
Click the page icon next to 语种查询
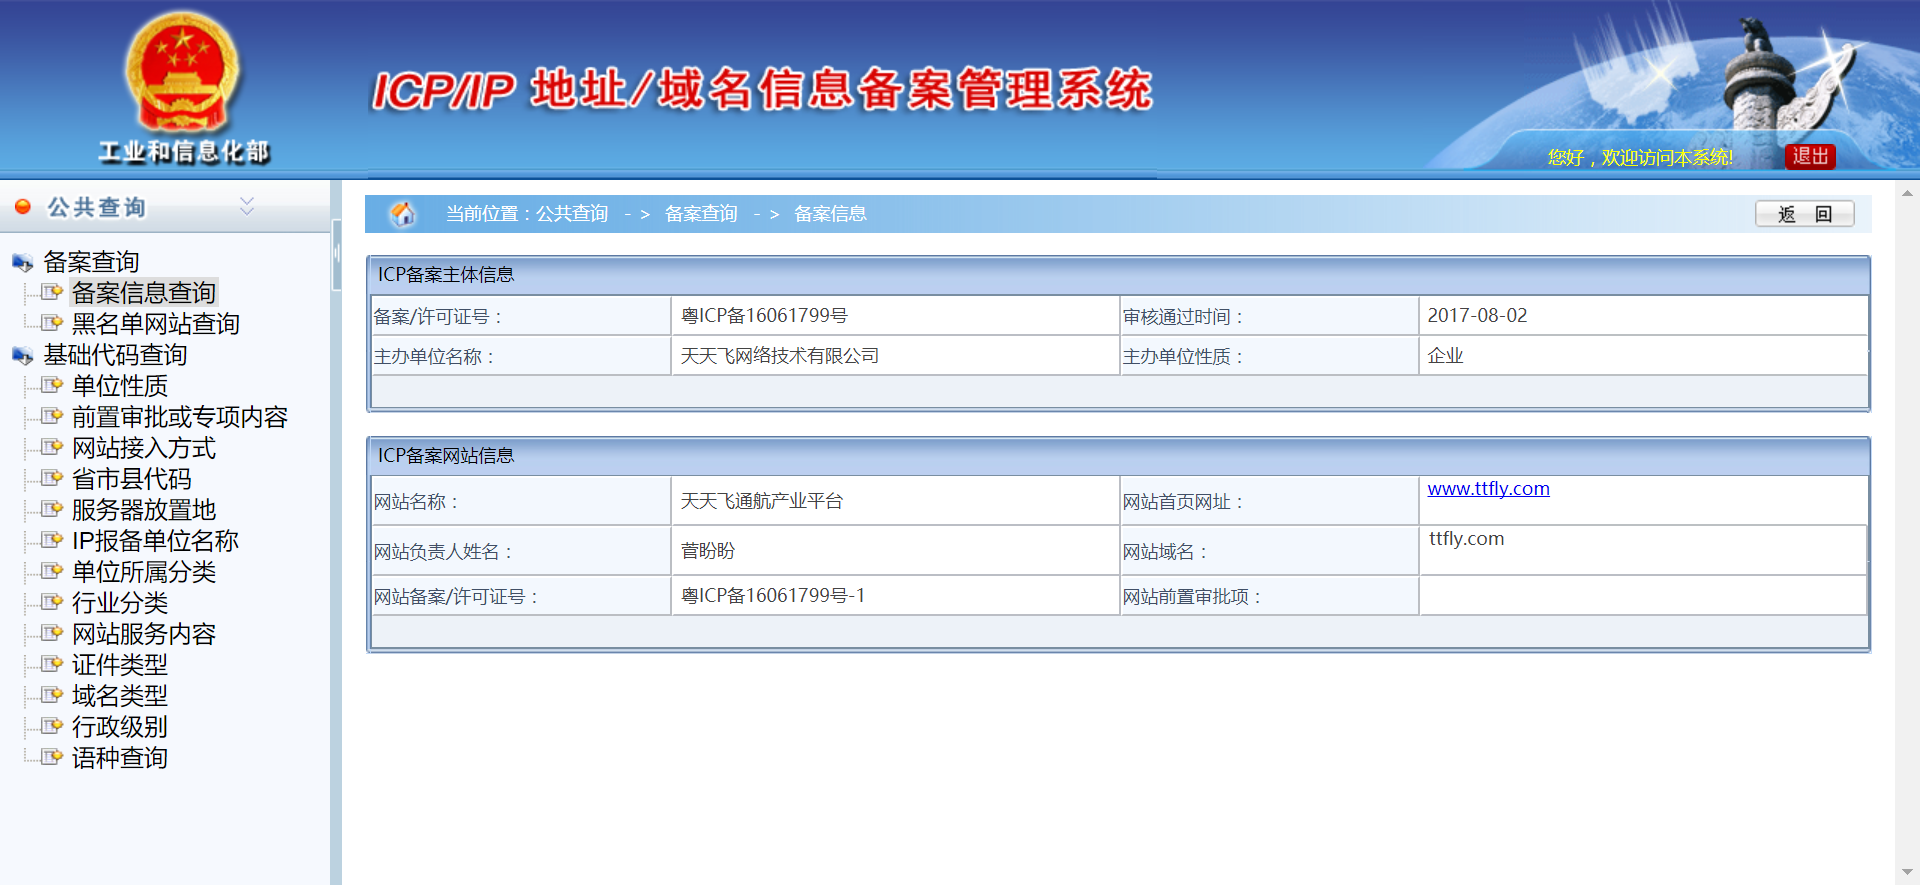click(x=52, y=757)
